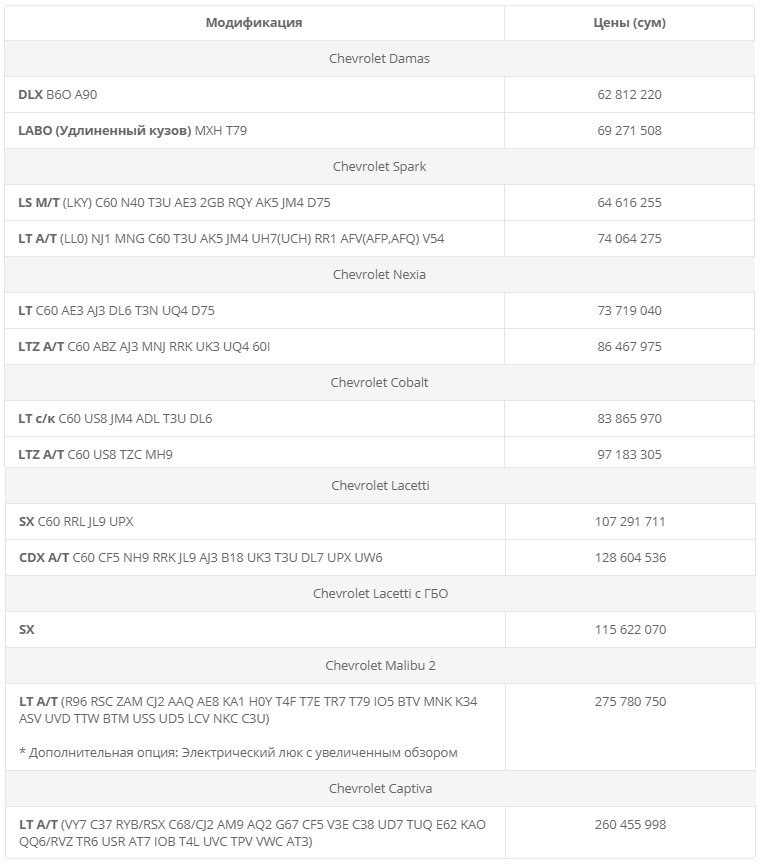
Task: Select the Nexia LTZ A/T modification cell
Action: [144, 346]
